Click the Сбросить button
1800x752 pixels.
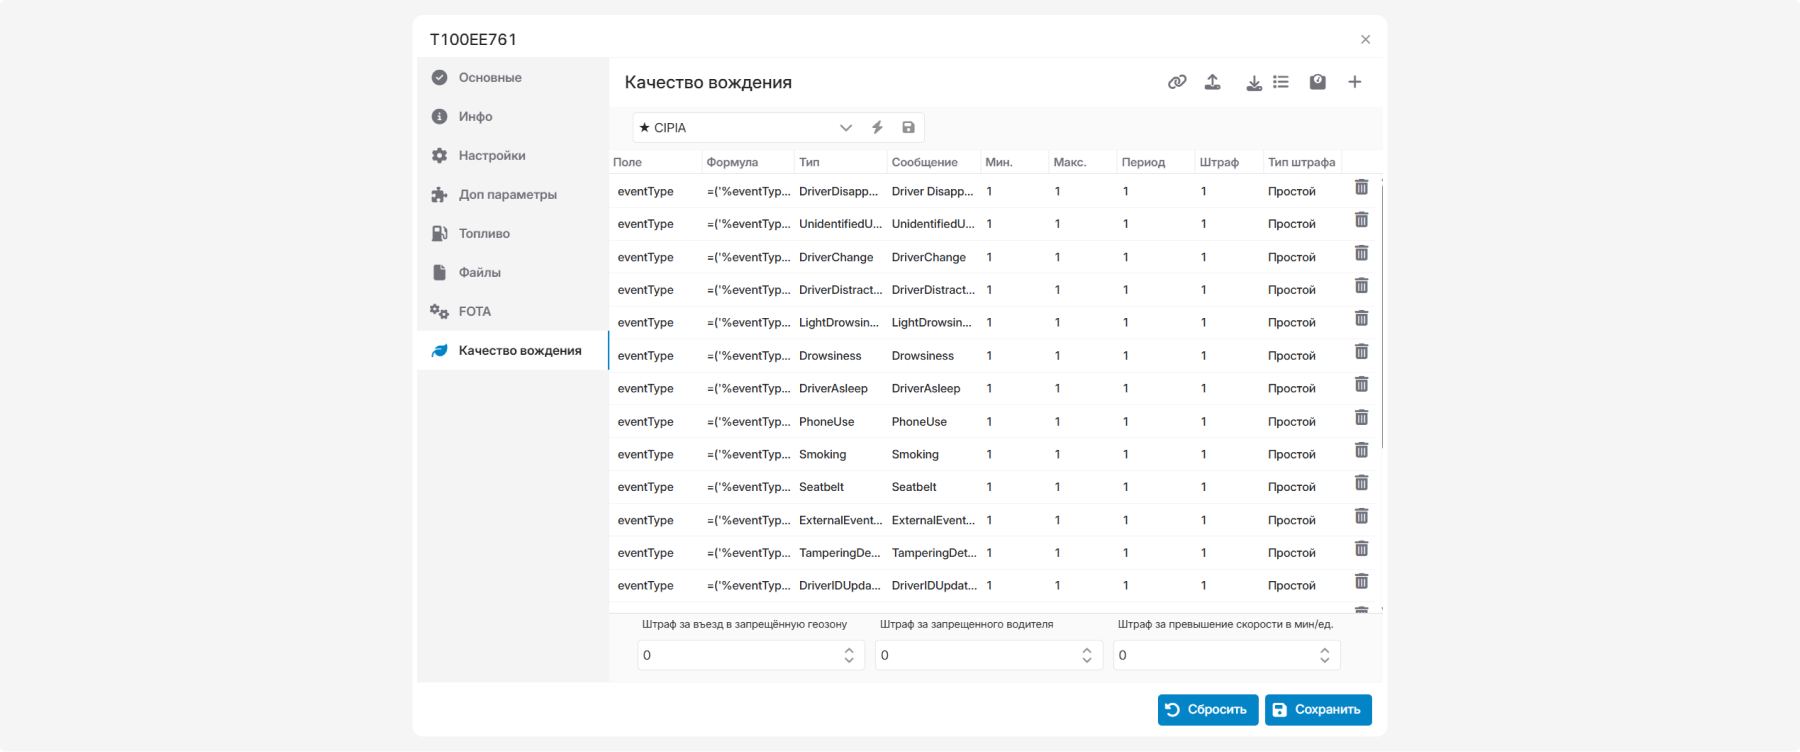[x=1208, y=710]
